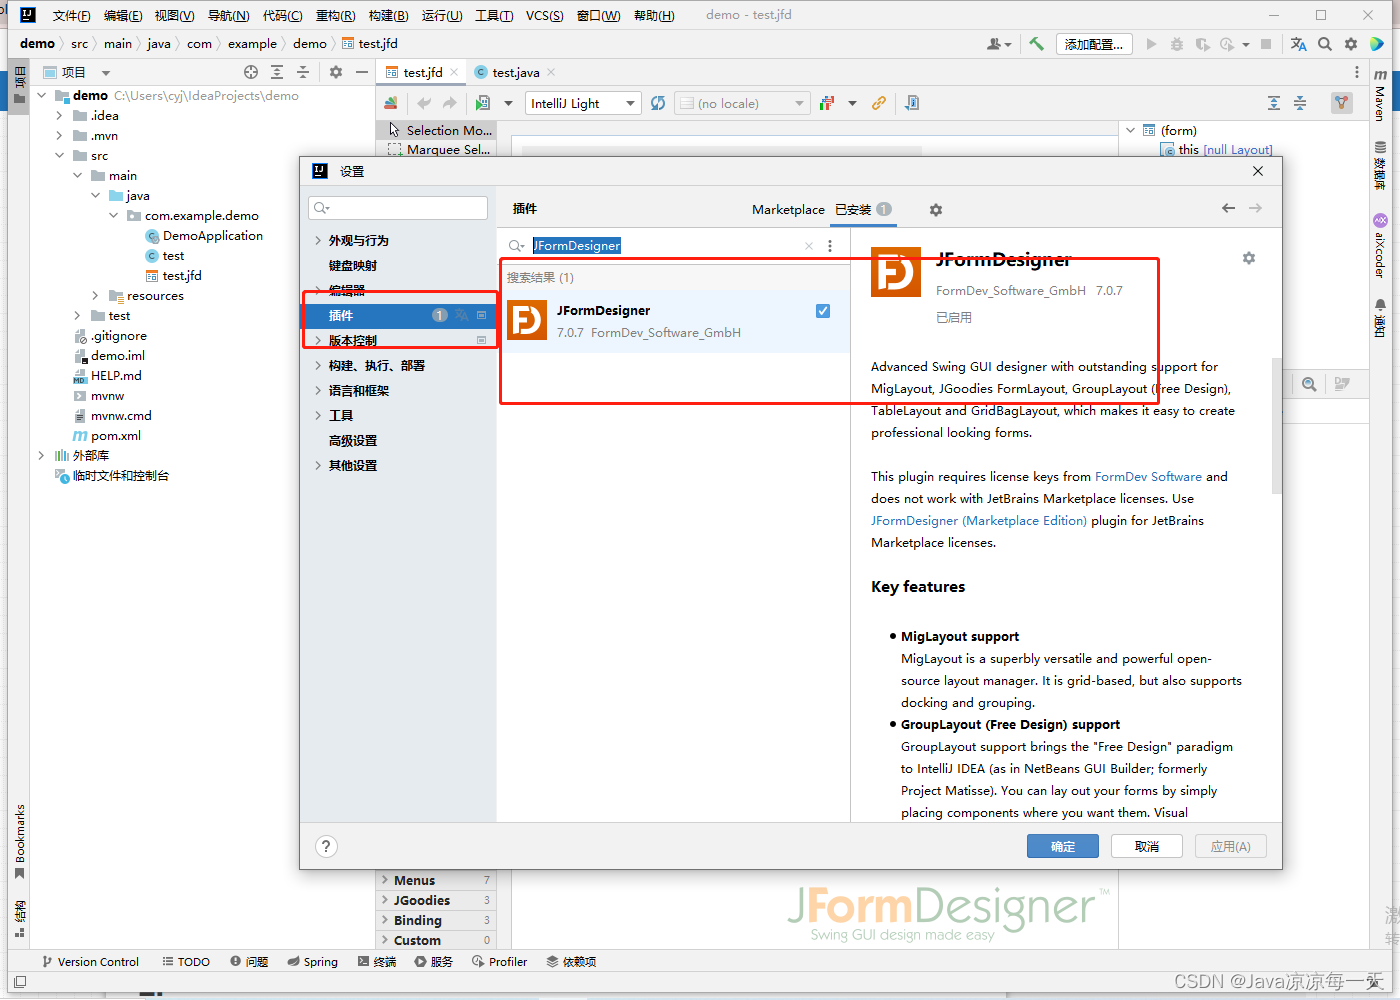Toggle the filter button in structure toolbar
Viewport: 1400px width, 1000px height.
coord(1342,103)
